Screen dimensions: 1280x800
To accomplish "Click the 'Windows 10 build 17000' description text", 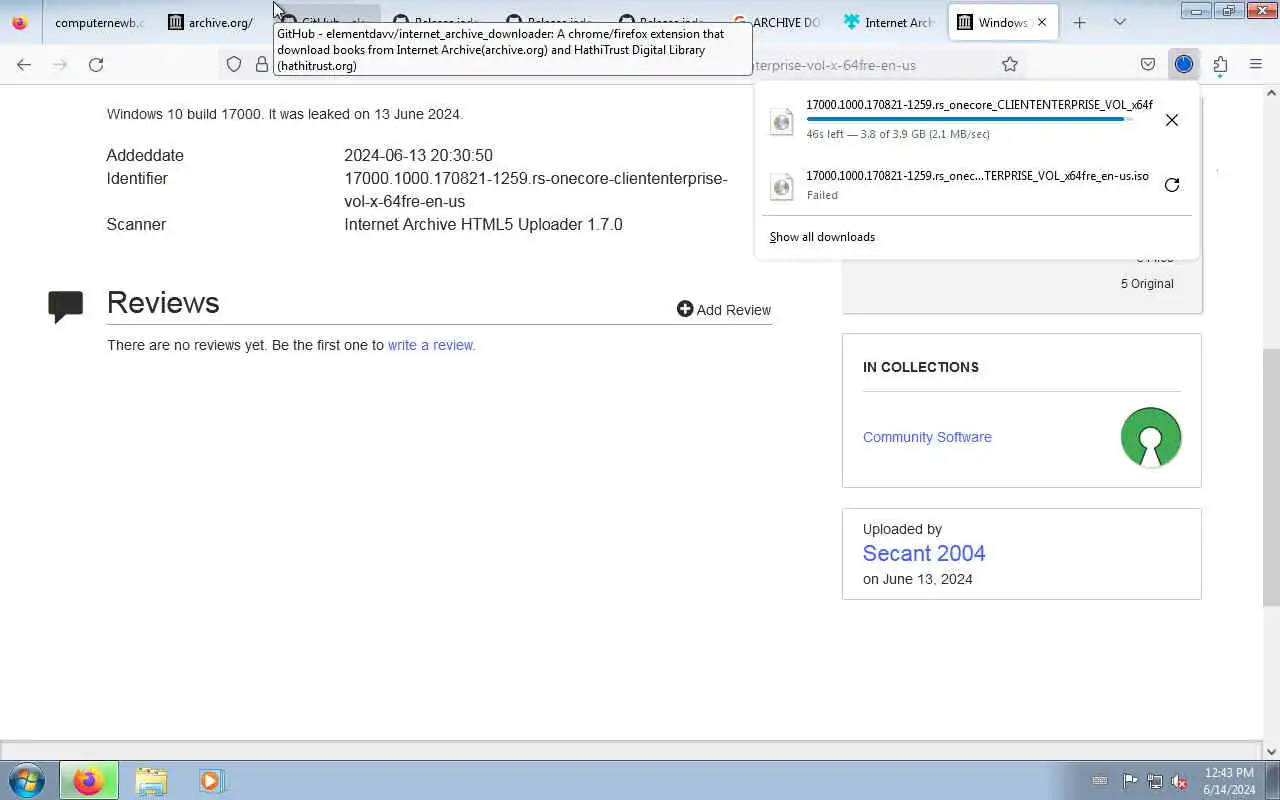I will [x=285, y=114].
